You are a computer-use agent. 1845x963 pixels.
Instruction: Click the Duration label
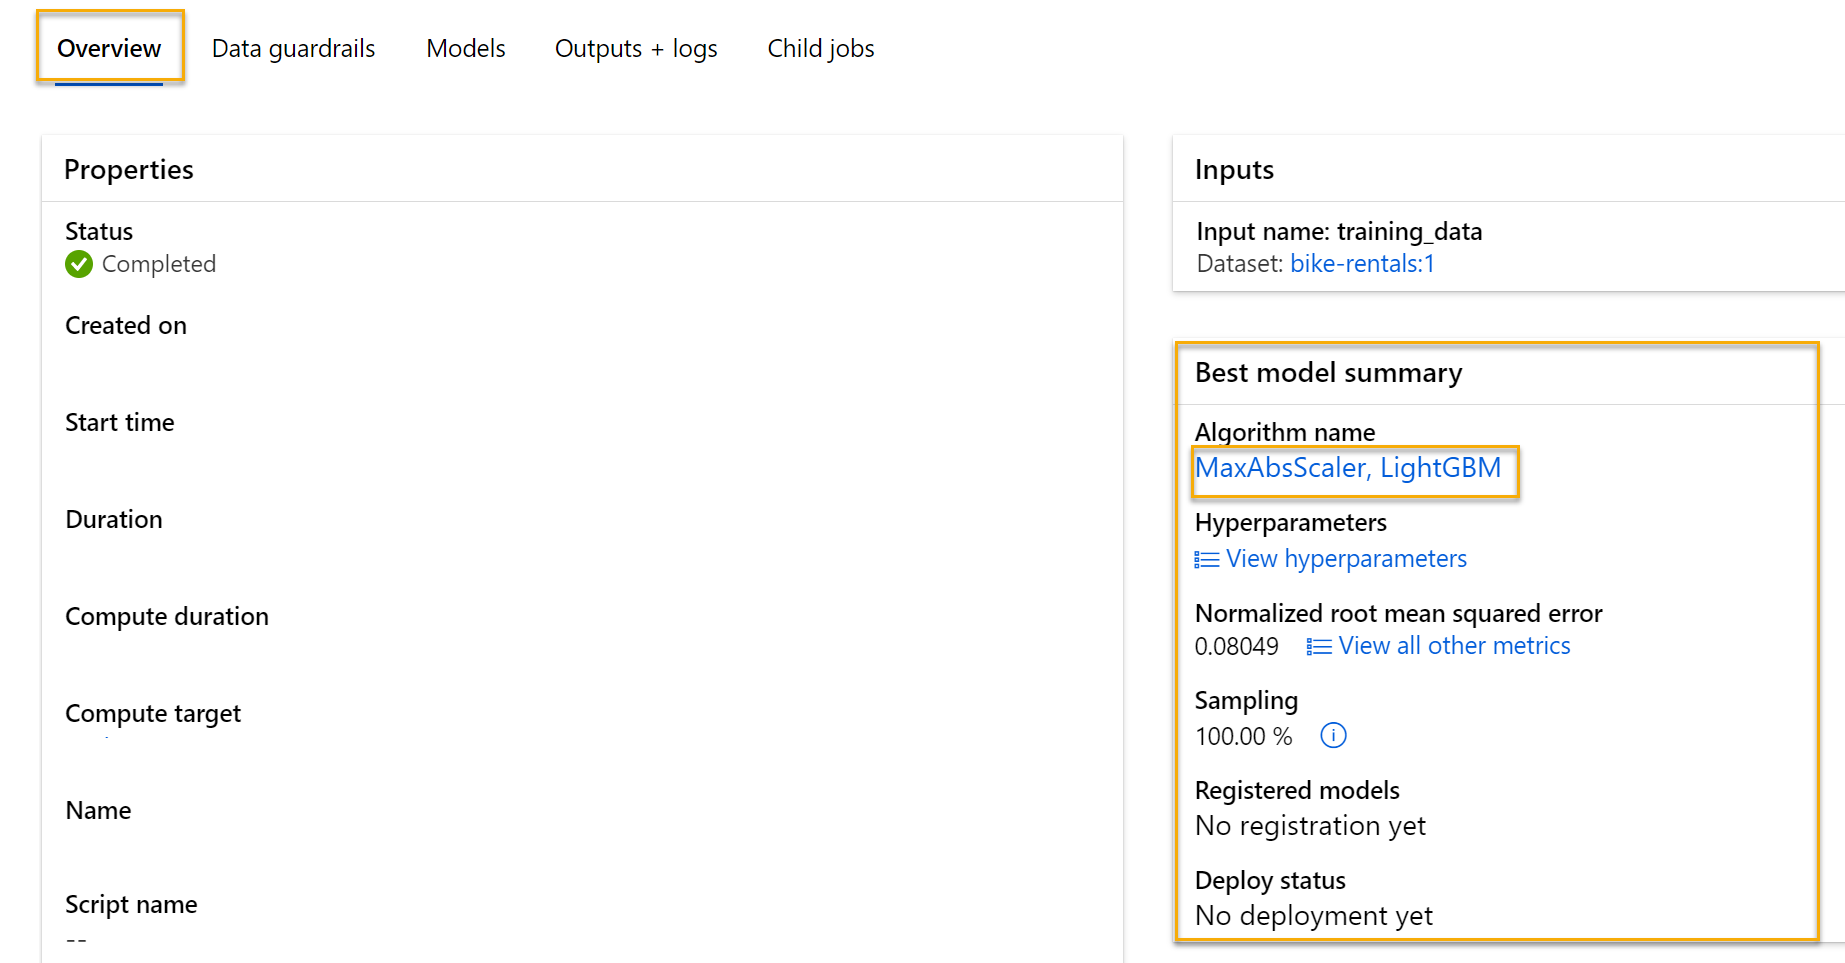click(114, 520)
